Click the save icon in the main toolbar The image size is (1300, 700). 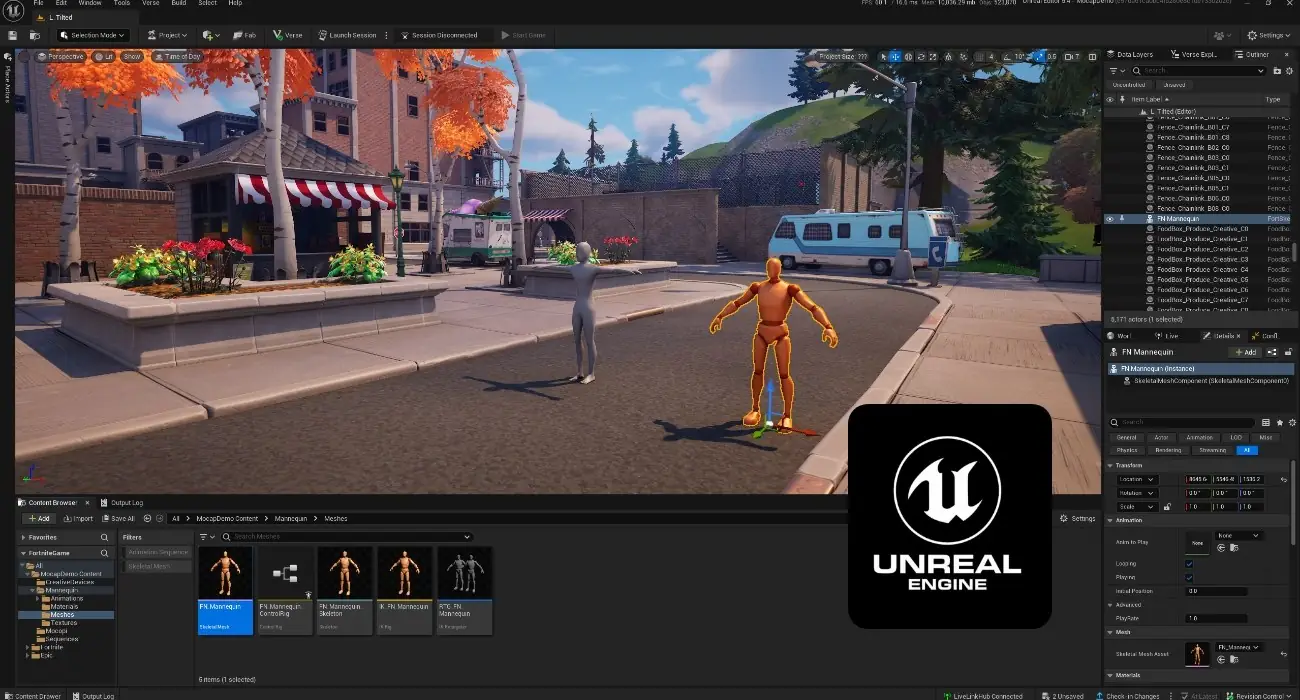coord(12,35)
